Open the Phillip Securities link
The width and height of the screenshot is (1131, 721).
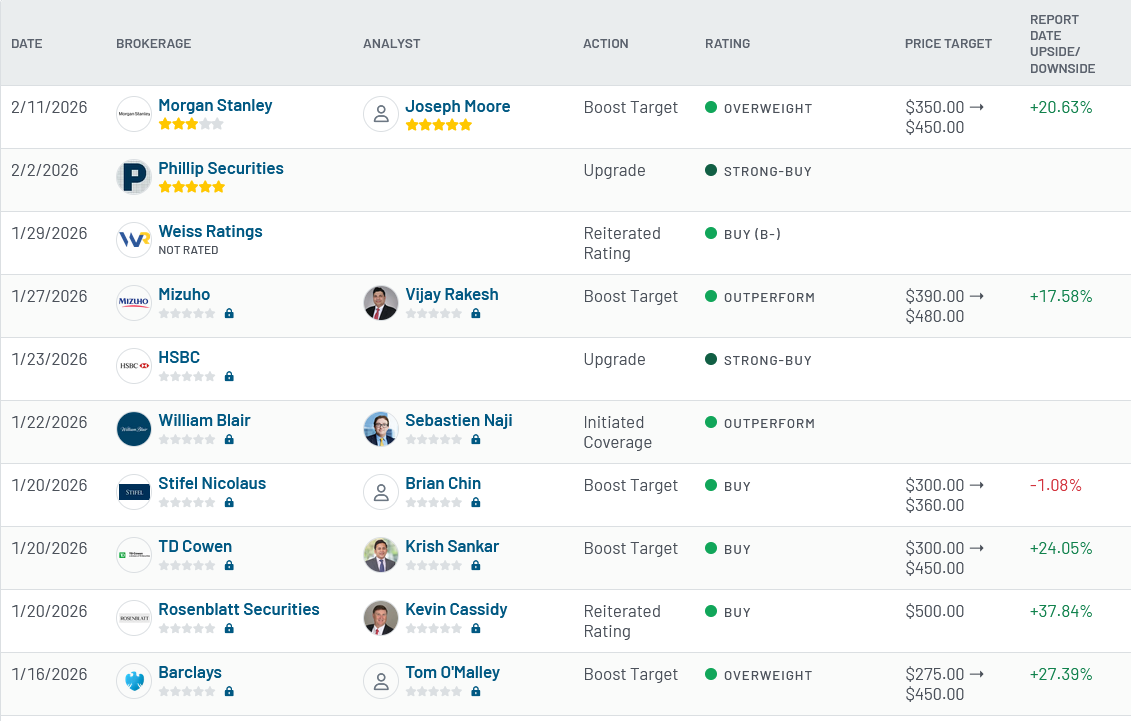coord(221,168)
